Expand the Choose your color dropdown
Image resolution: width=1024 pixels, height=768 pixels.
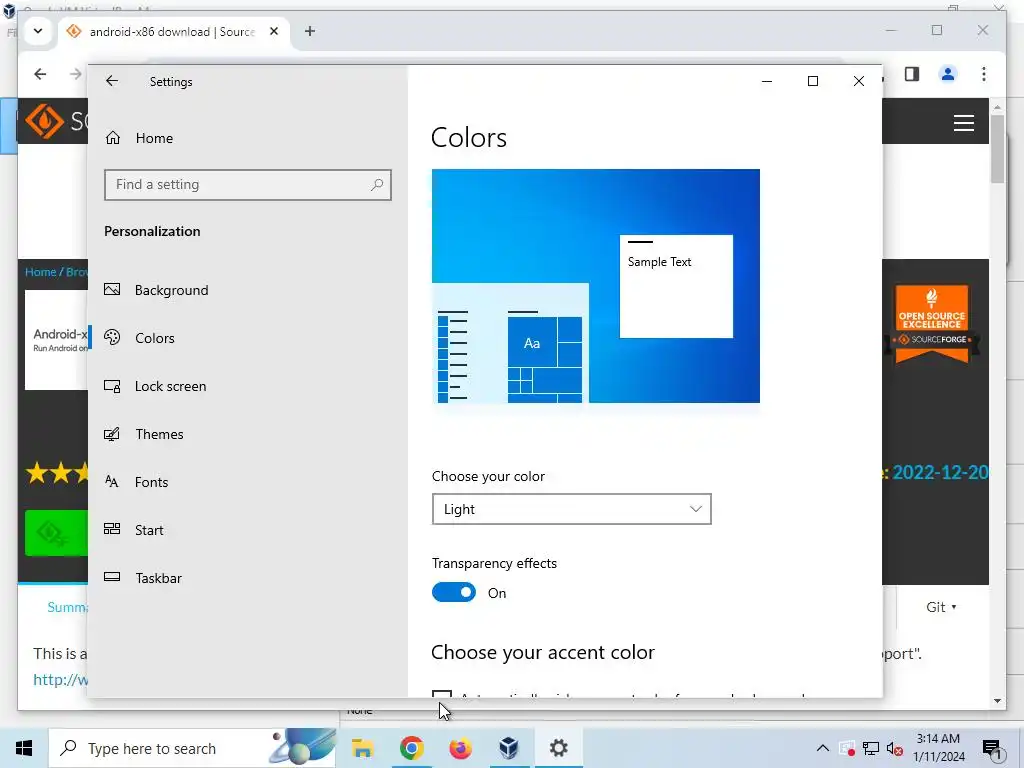(x=571, y=509)
